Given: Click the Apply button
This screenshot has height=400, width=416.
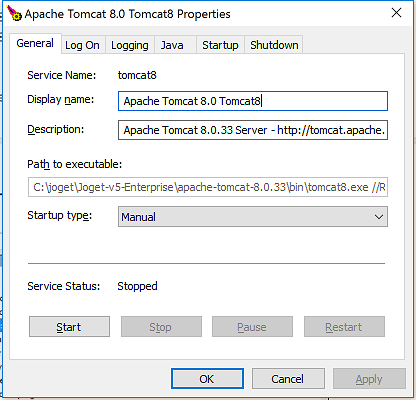Looking at the screenshot, I should (x=369, y=379).
